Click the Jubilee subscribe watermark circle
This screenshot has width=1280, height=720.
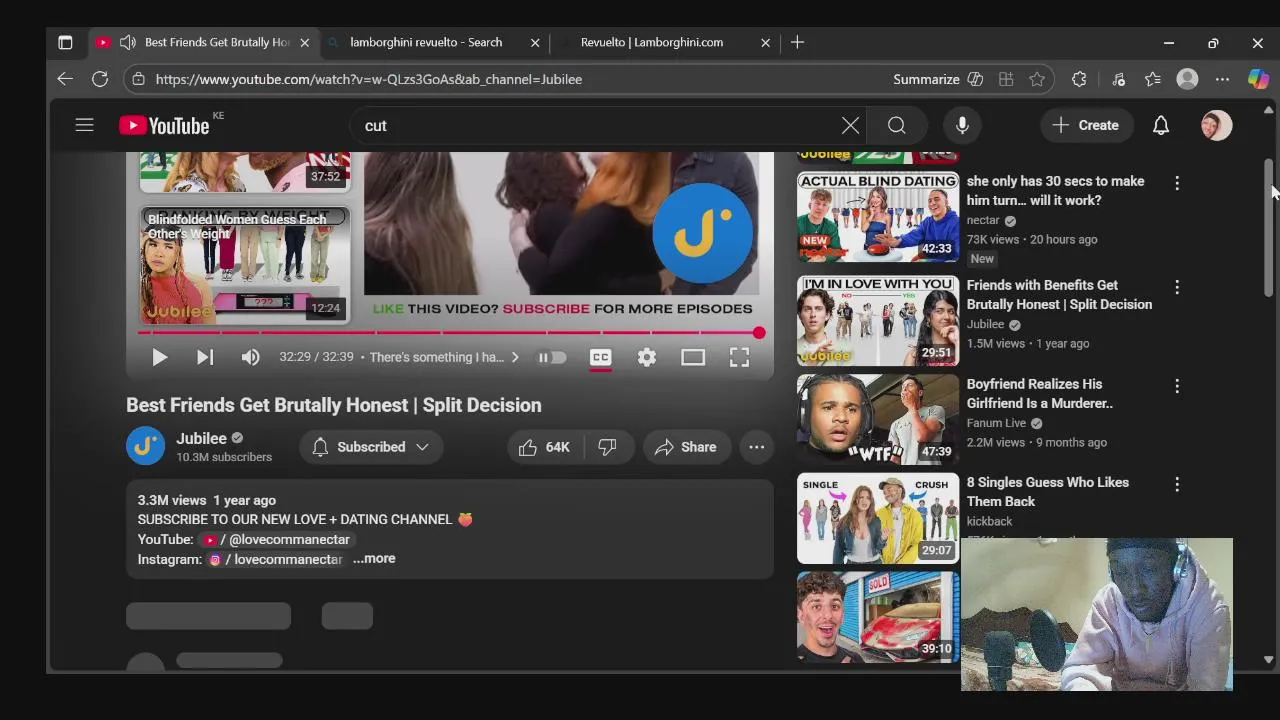[x=702, y=233]
